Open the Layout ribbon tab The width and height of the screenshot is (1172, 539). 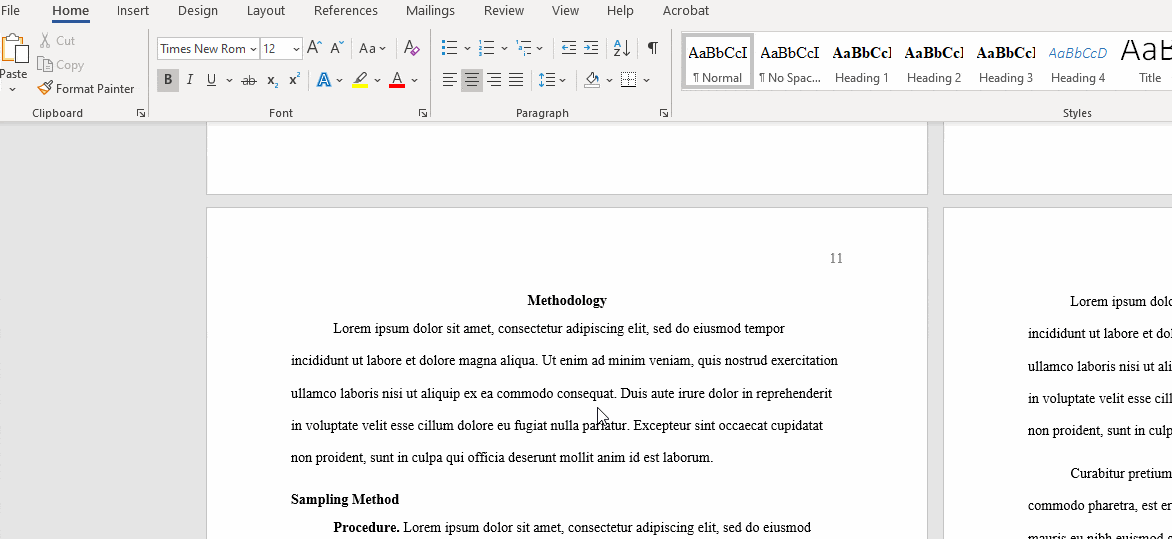[x=265, y=11]
